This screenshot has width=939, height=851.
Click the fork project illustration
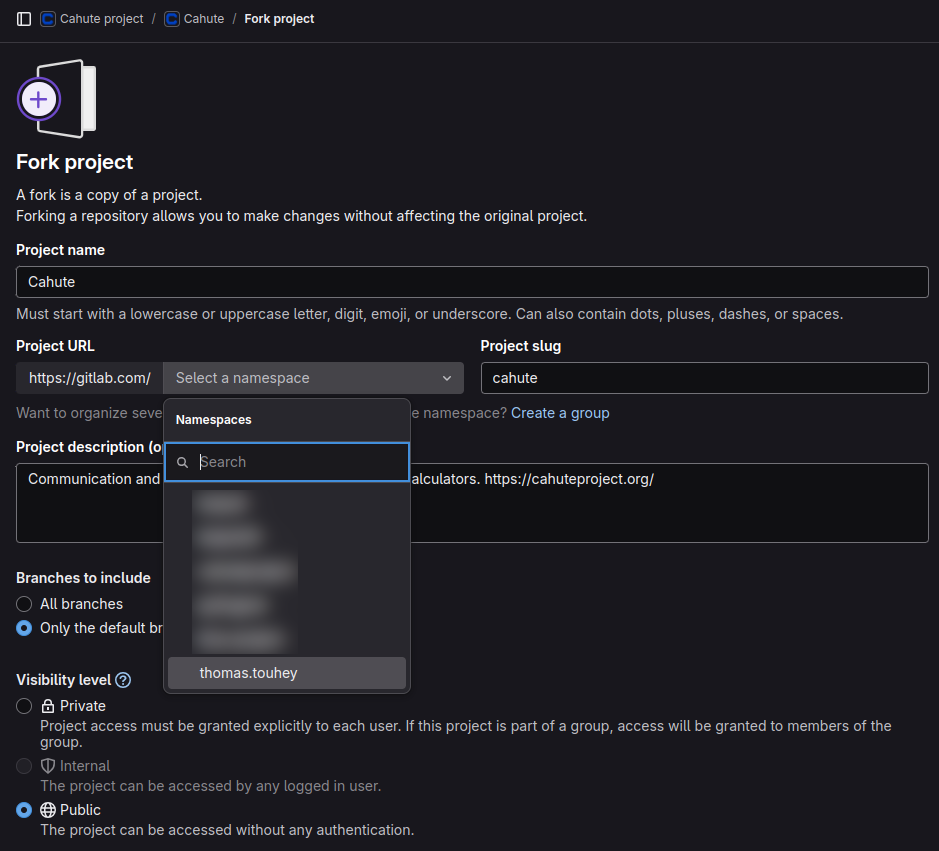tap(56, 99)
